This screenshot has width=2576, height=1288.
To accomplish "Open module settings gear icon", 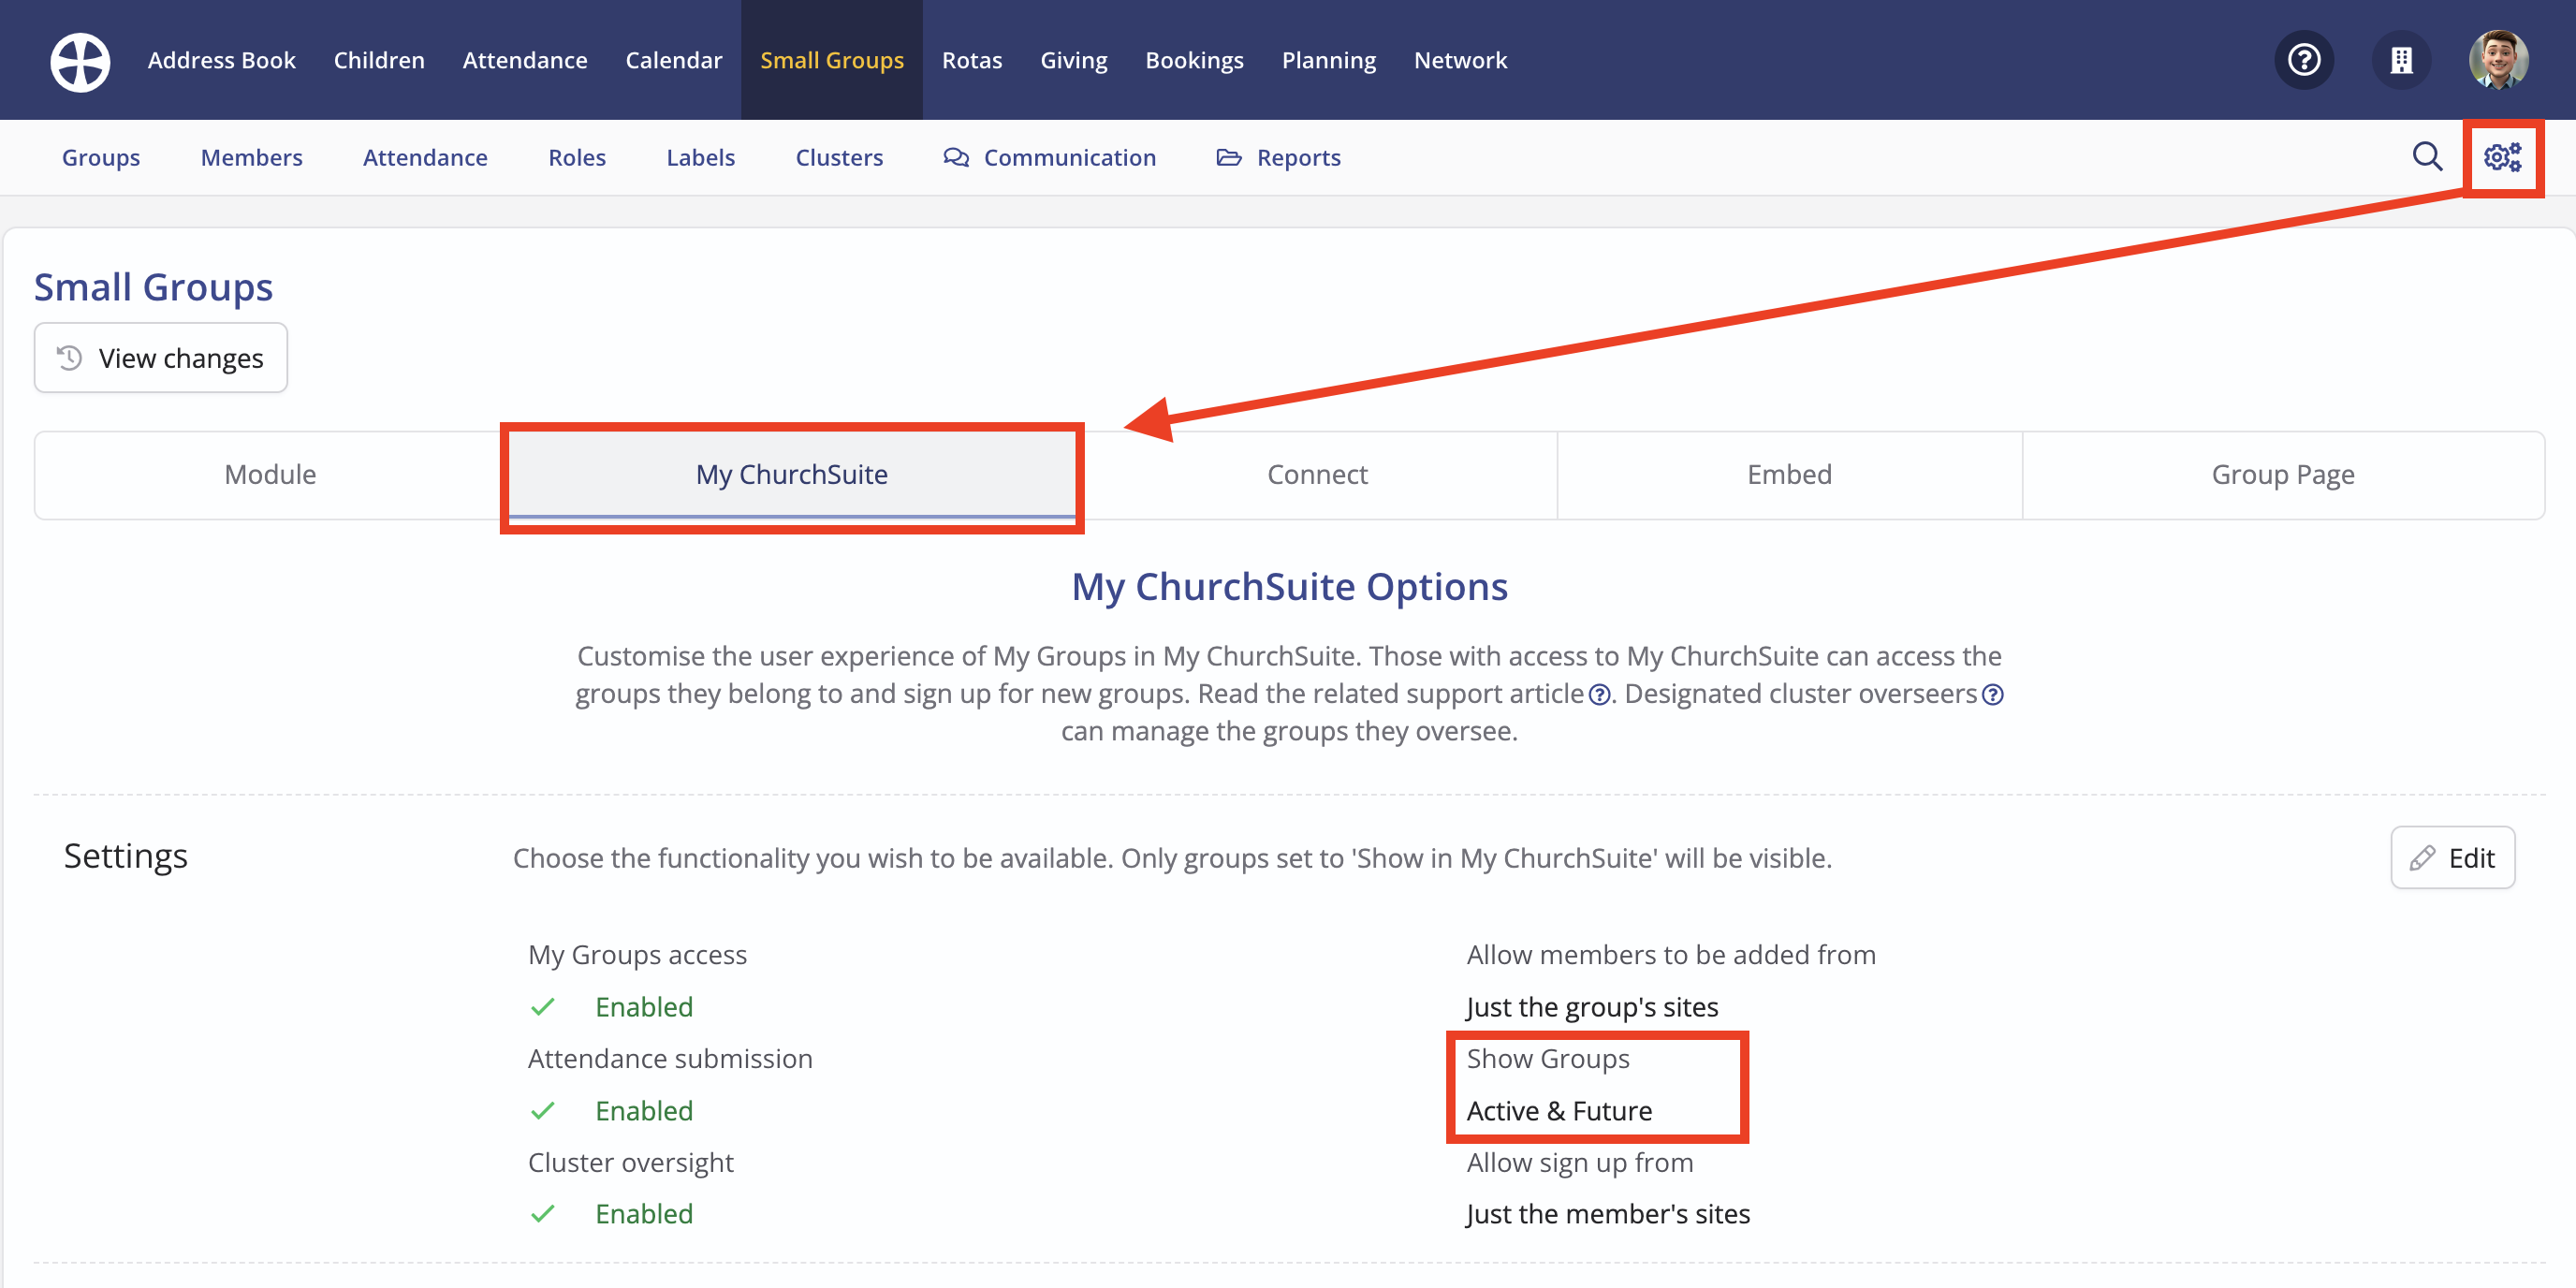I will coord(2503,157).
